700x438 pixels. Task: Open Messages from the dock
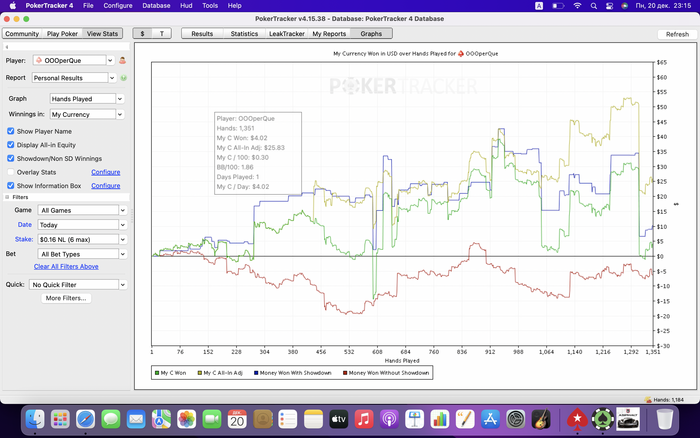[x=111, y=419]
